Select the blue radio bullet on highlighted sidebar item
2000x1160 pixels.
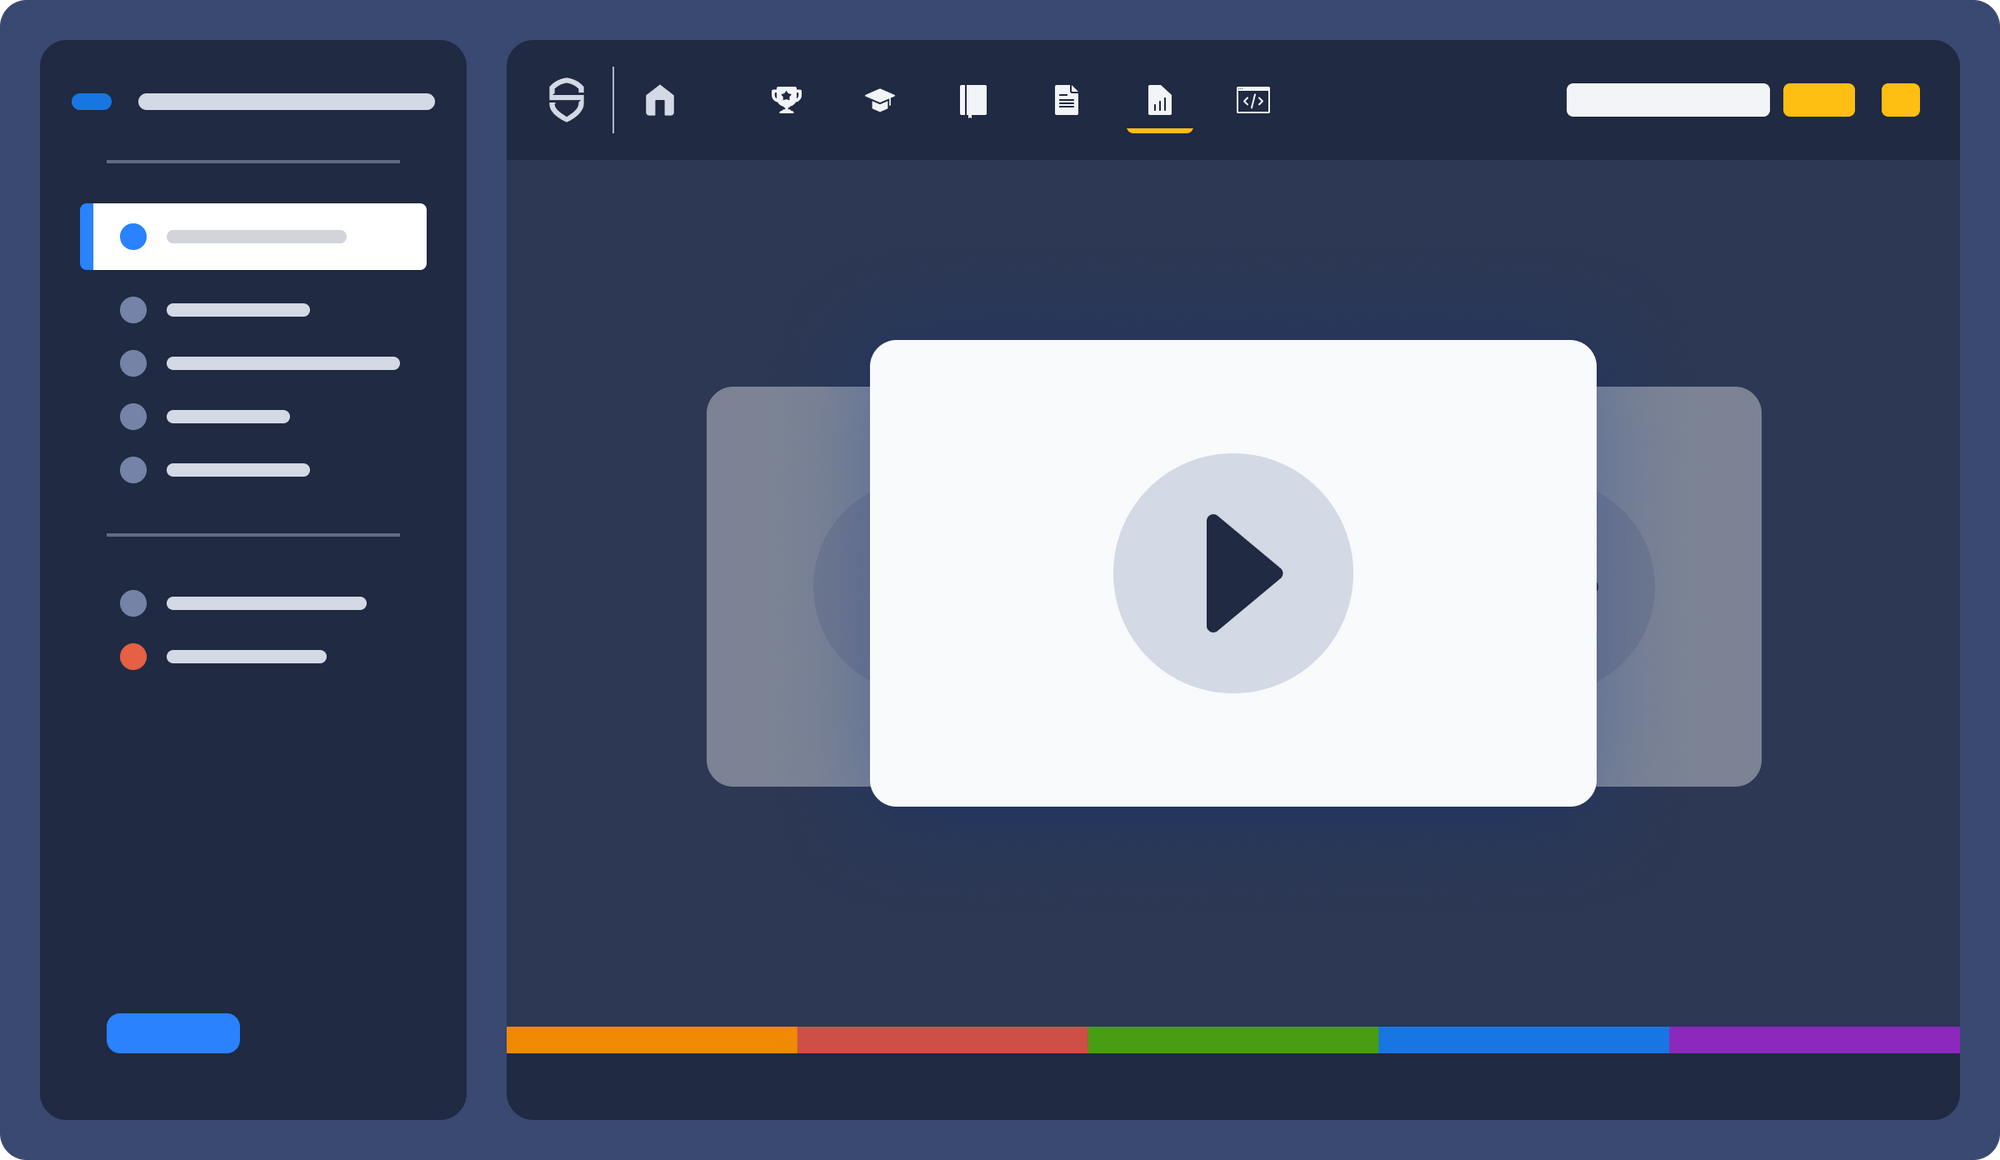pos(133,237)
